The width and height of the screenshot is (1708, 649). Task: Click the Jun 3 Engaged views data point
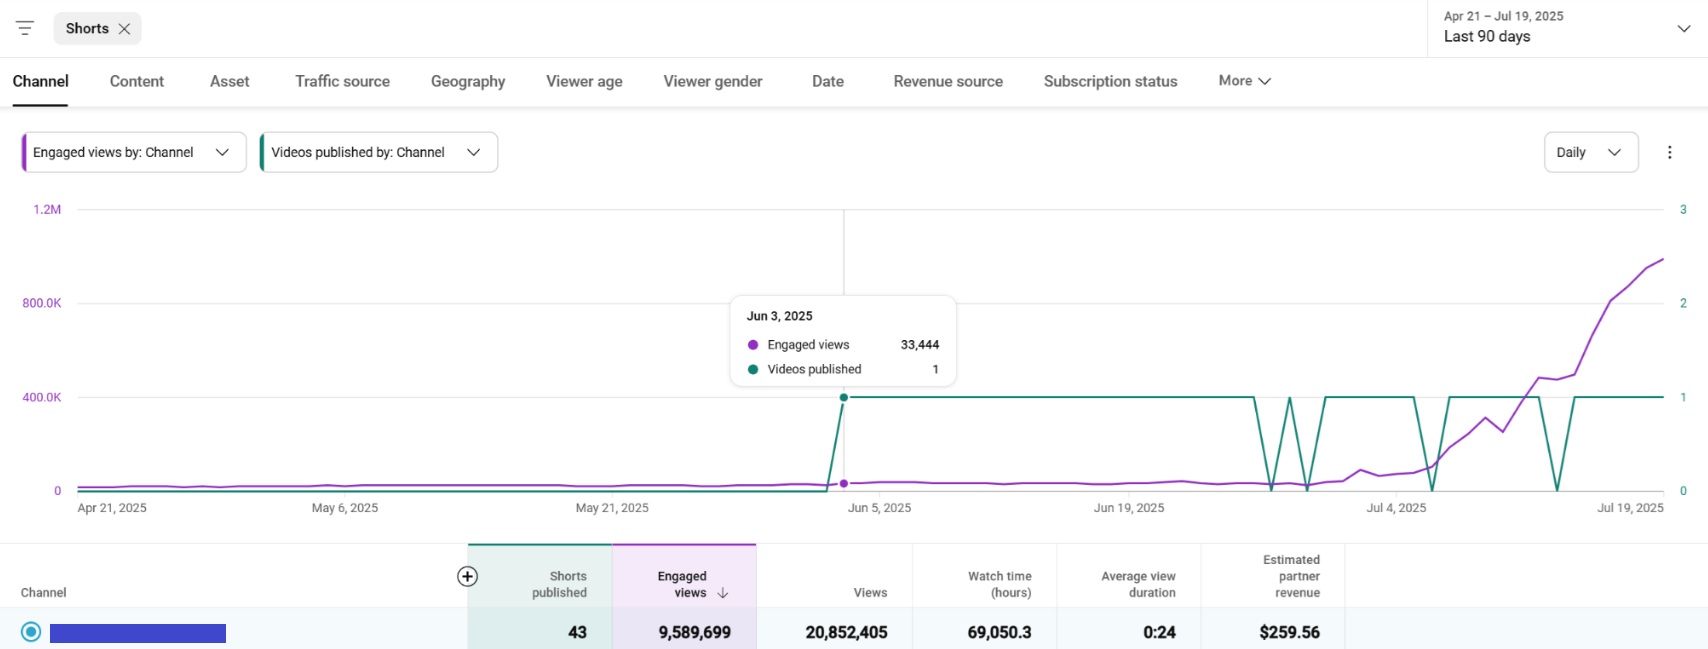point(844,484)
